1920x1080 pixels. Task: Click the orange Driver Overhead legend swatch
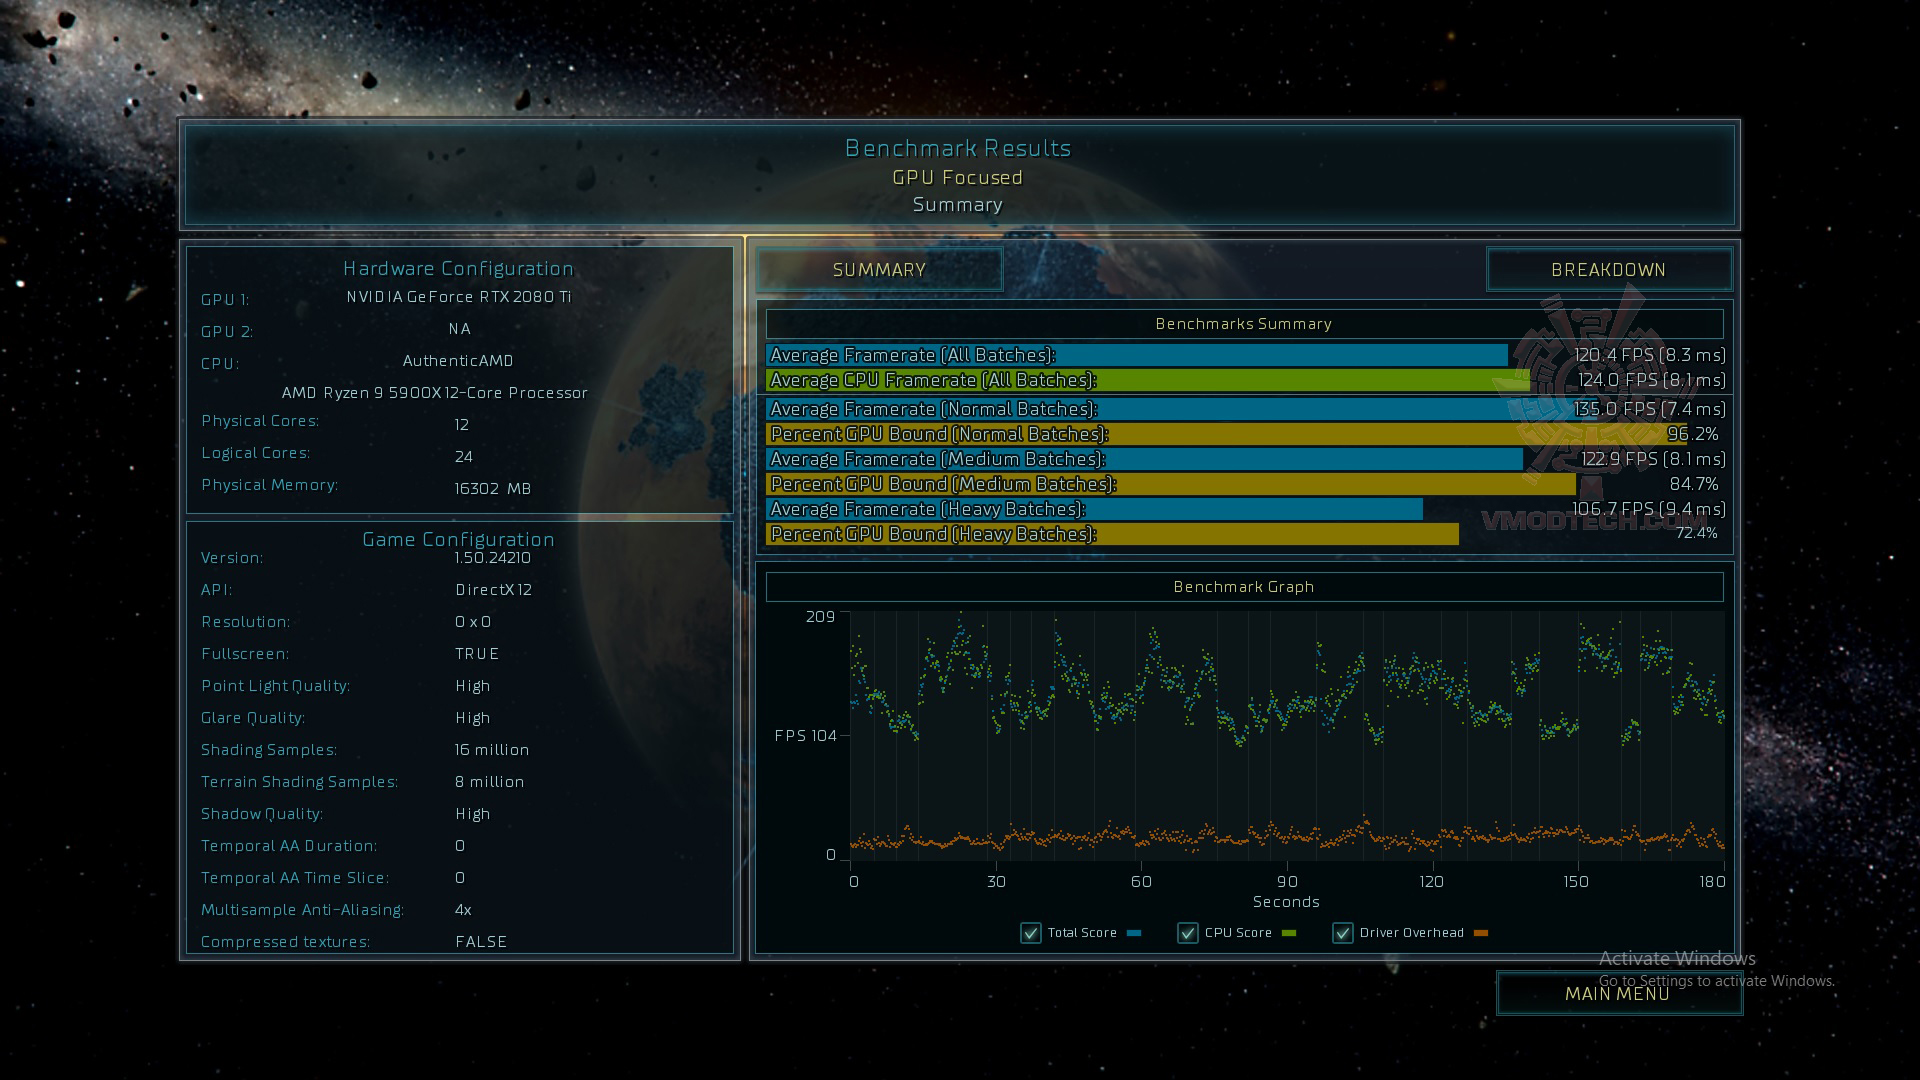[x=1481, y=933]
